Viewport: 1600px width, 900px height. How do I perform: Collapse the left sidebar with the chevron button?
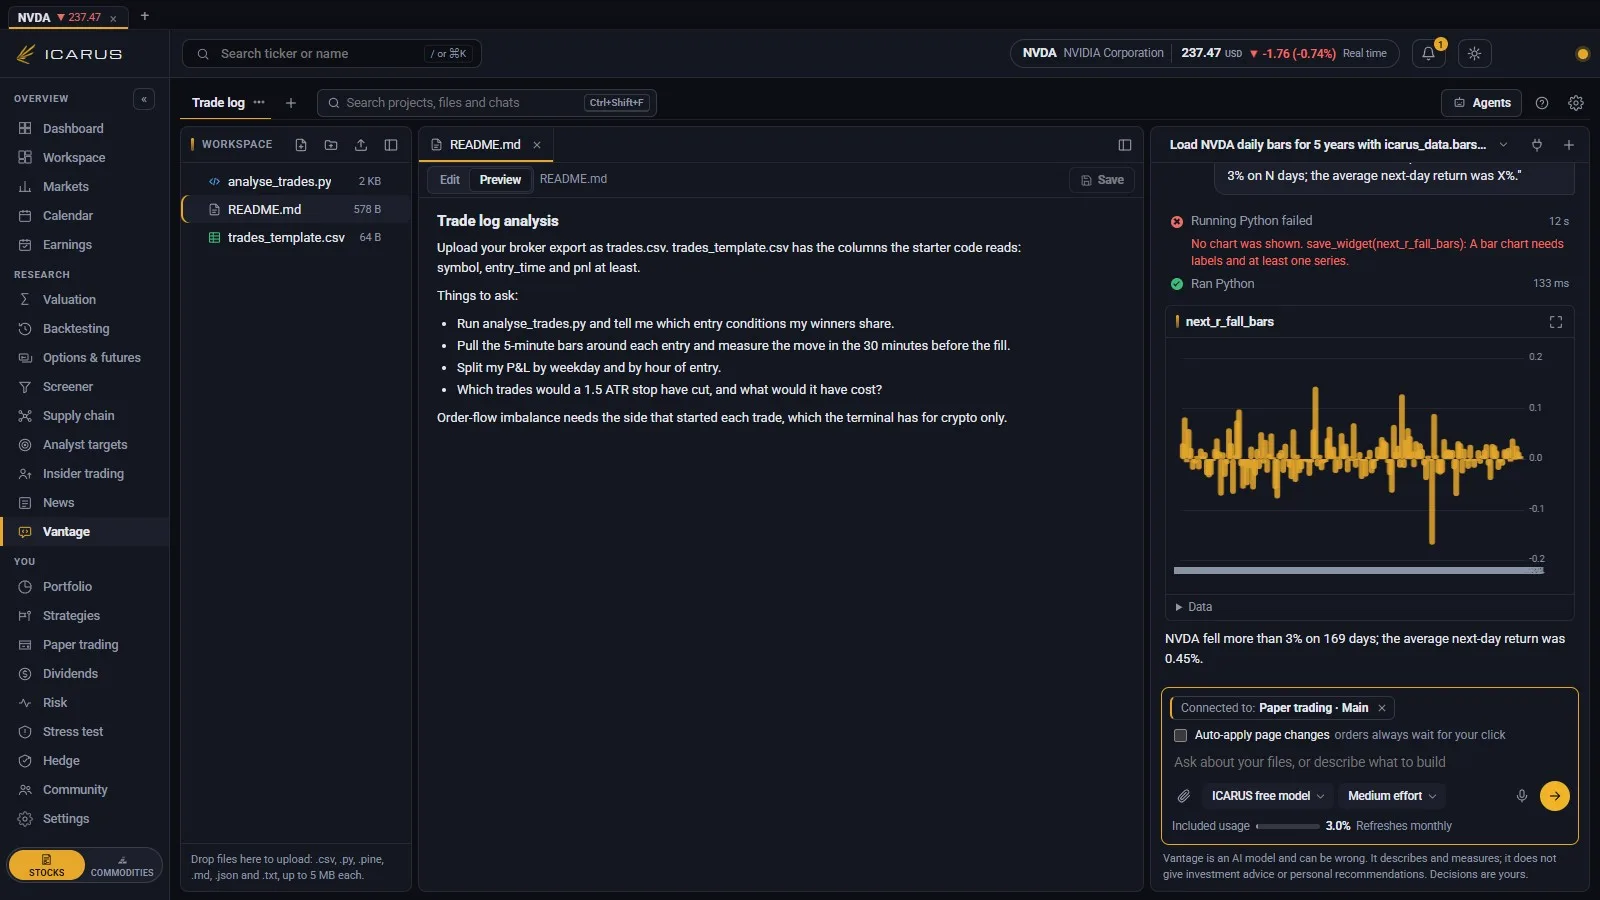(144, 99)
